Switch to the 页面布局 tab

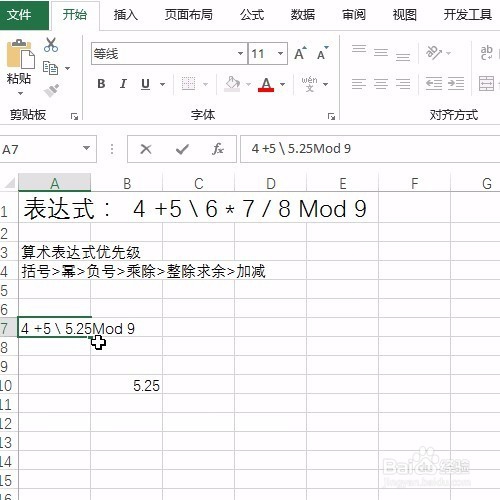[x=188, y=15]
